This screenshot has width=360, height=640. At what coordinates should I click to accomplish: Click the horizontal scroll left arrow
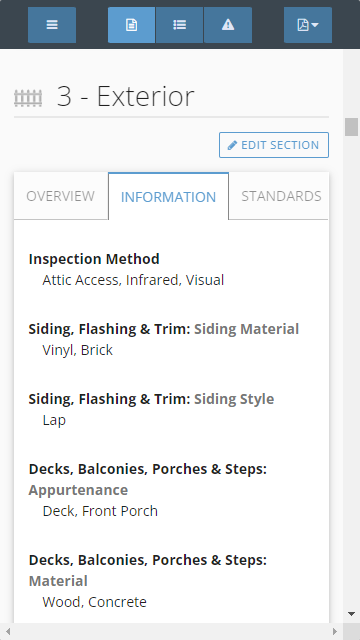(x=8, y=632)
